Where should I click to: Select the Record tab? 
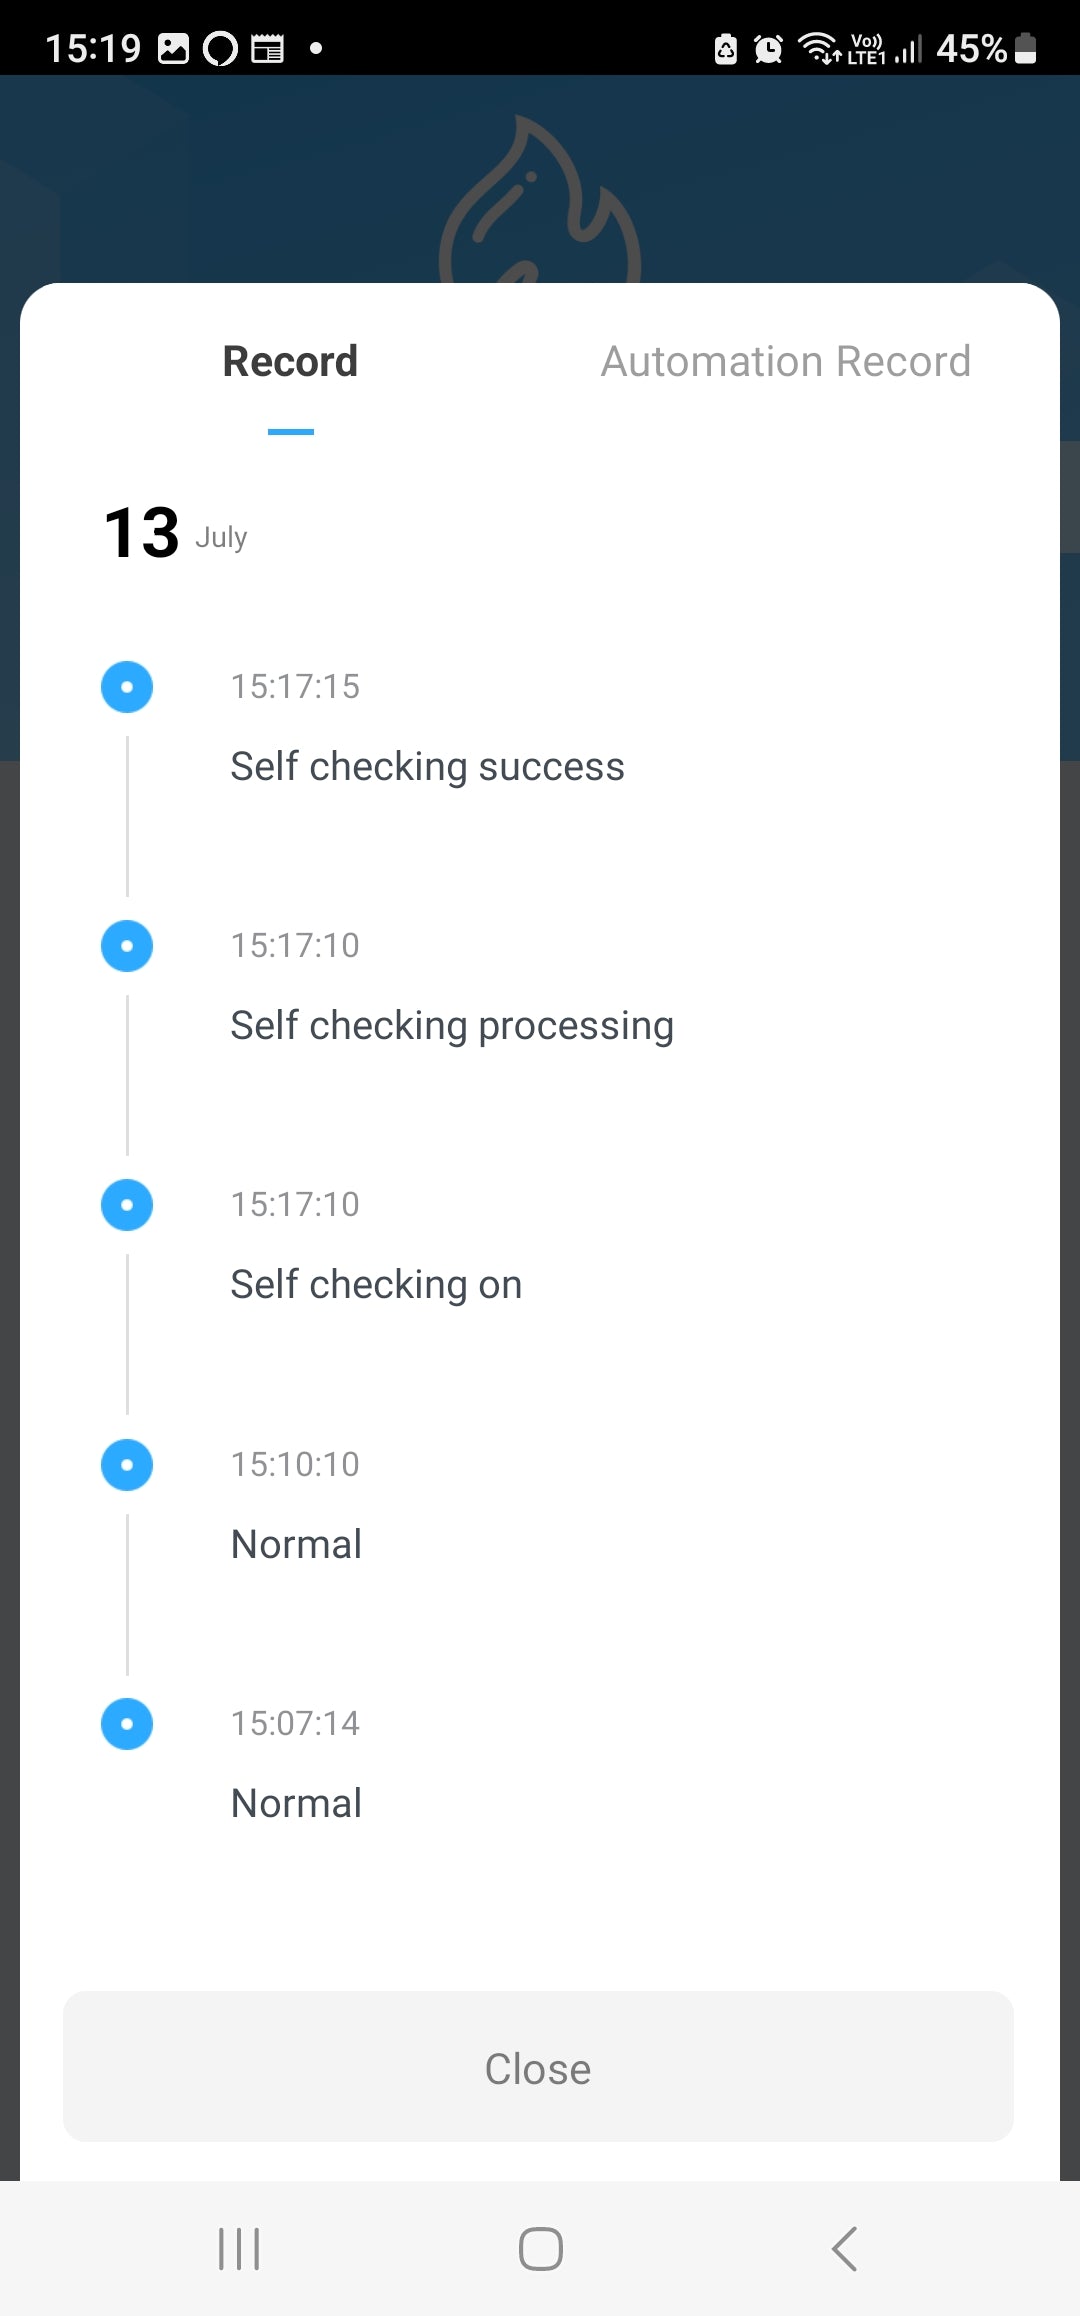pos(290,362)
